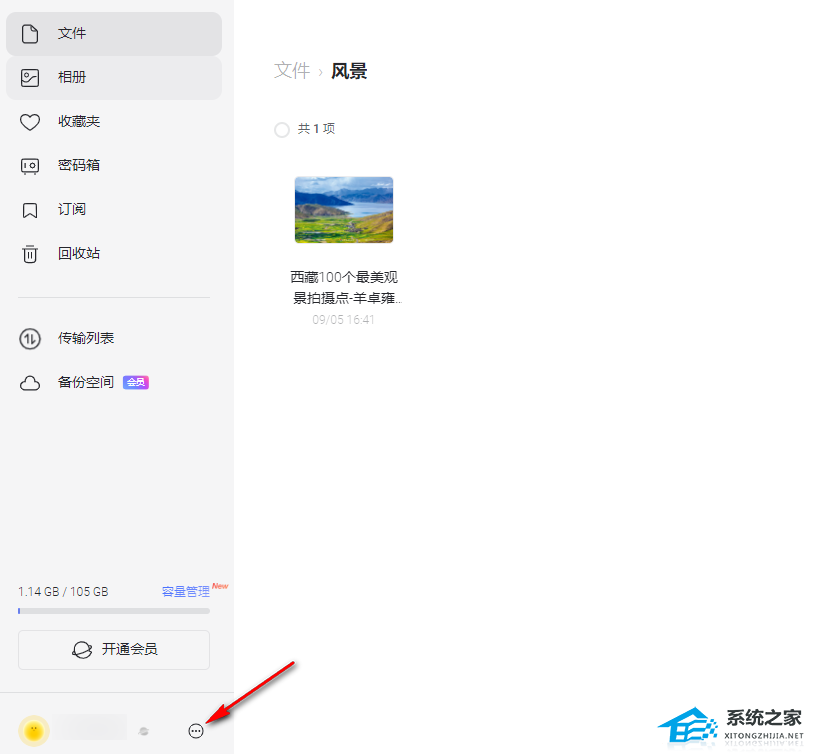Click the user avatar at bottom left

(33, 730)
